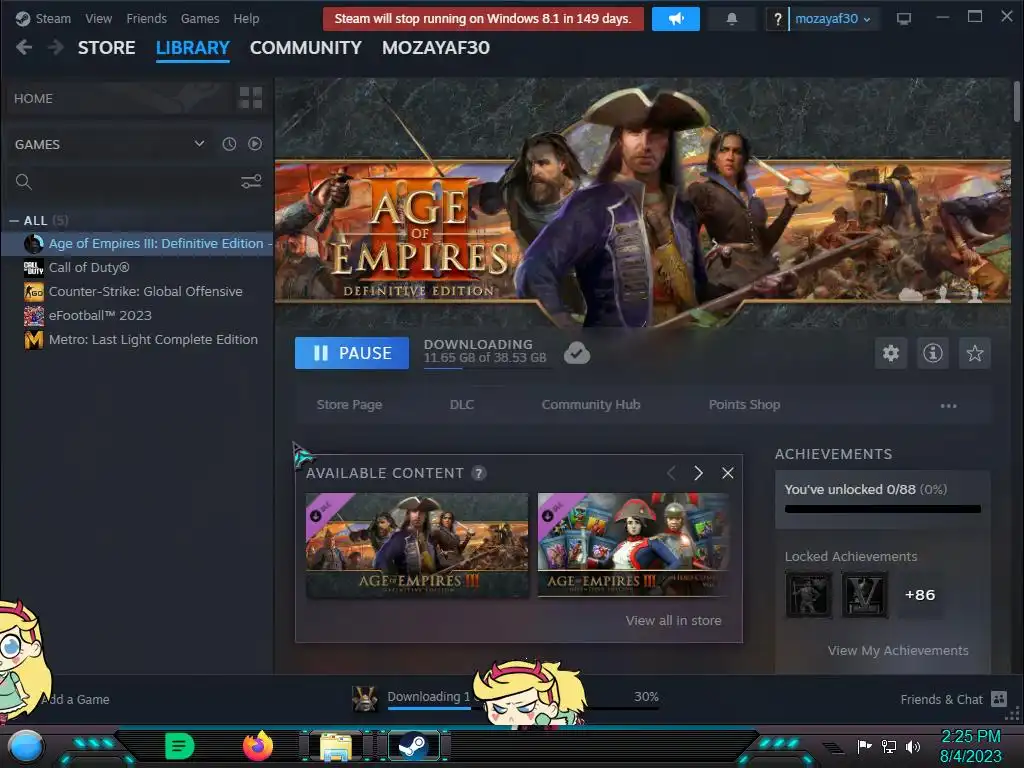The image size is (1024, 768).
Task: Open the Points Shop link
Action: [744, 404]
